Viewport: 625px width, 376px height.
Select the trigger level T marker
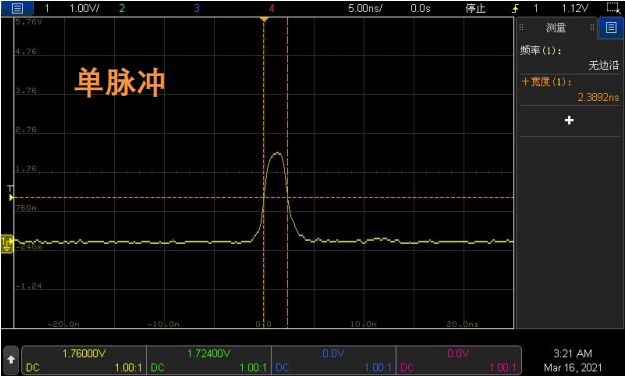pos(11,193)
